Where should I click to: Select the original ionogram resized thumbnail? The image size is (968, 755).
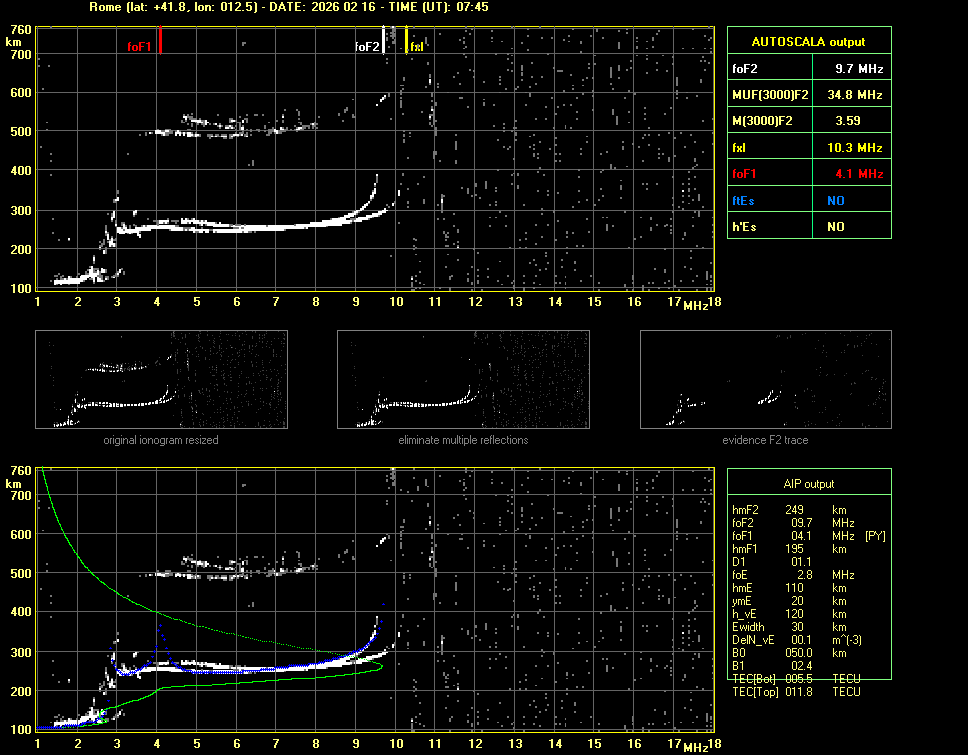point(161,379)
